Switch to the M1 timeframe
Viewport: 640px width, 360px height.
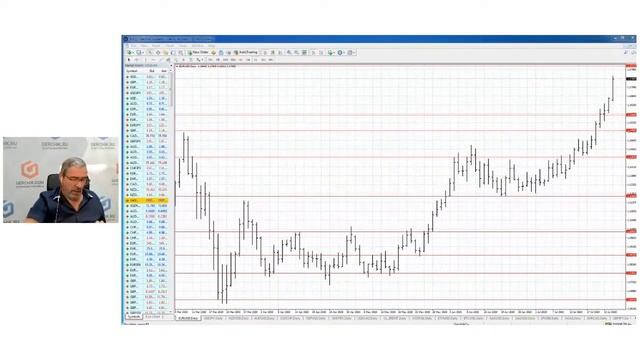click(x=210, y=60)
